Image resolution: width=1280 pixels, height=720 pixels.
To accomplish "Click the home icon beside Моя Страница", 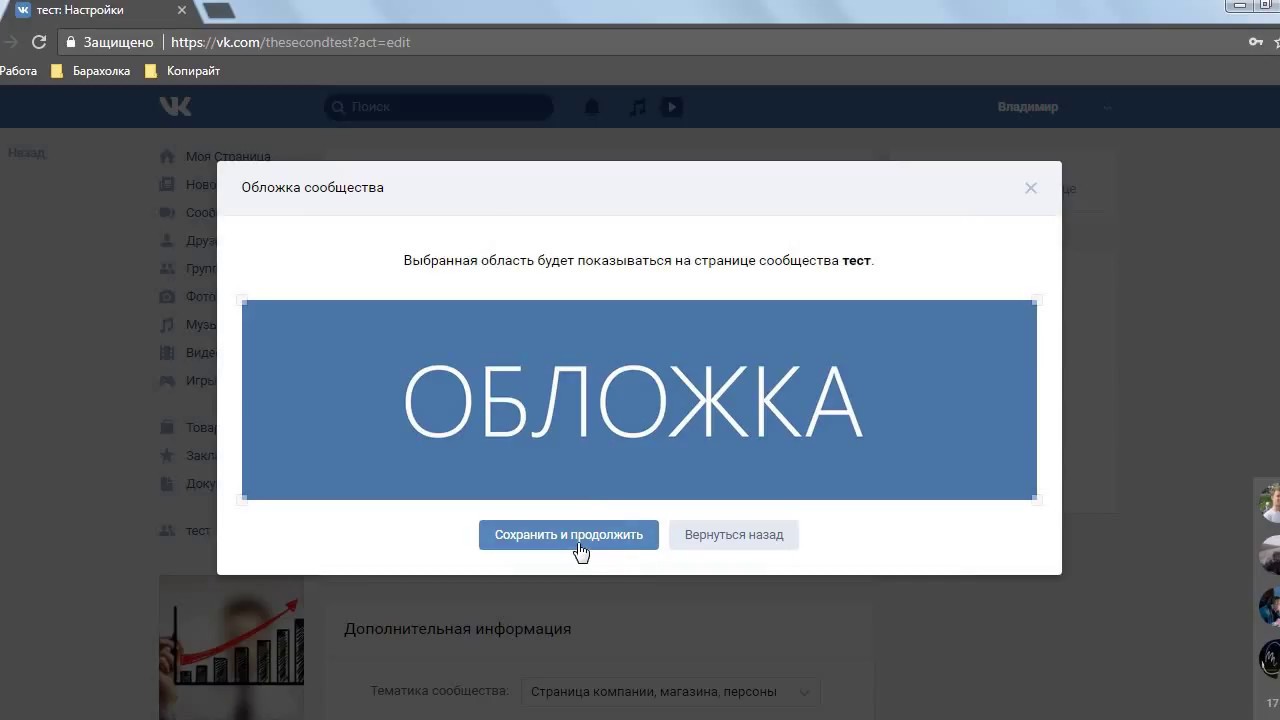I will (x=167, y=157).
